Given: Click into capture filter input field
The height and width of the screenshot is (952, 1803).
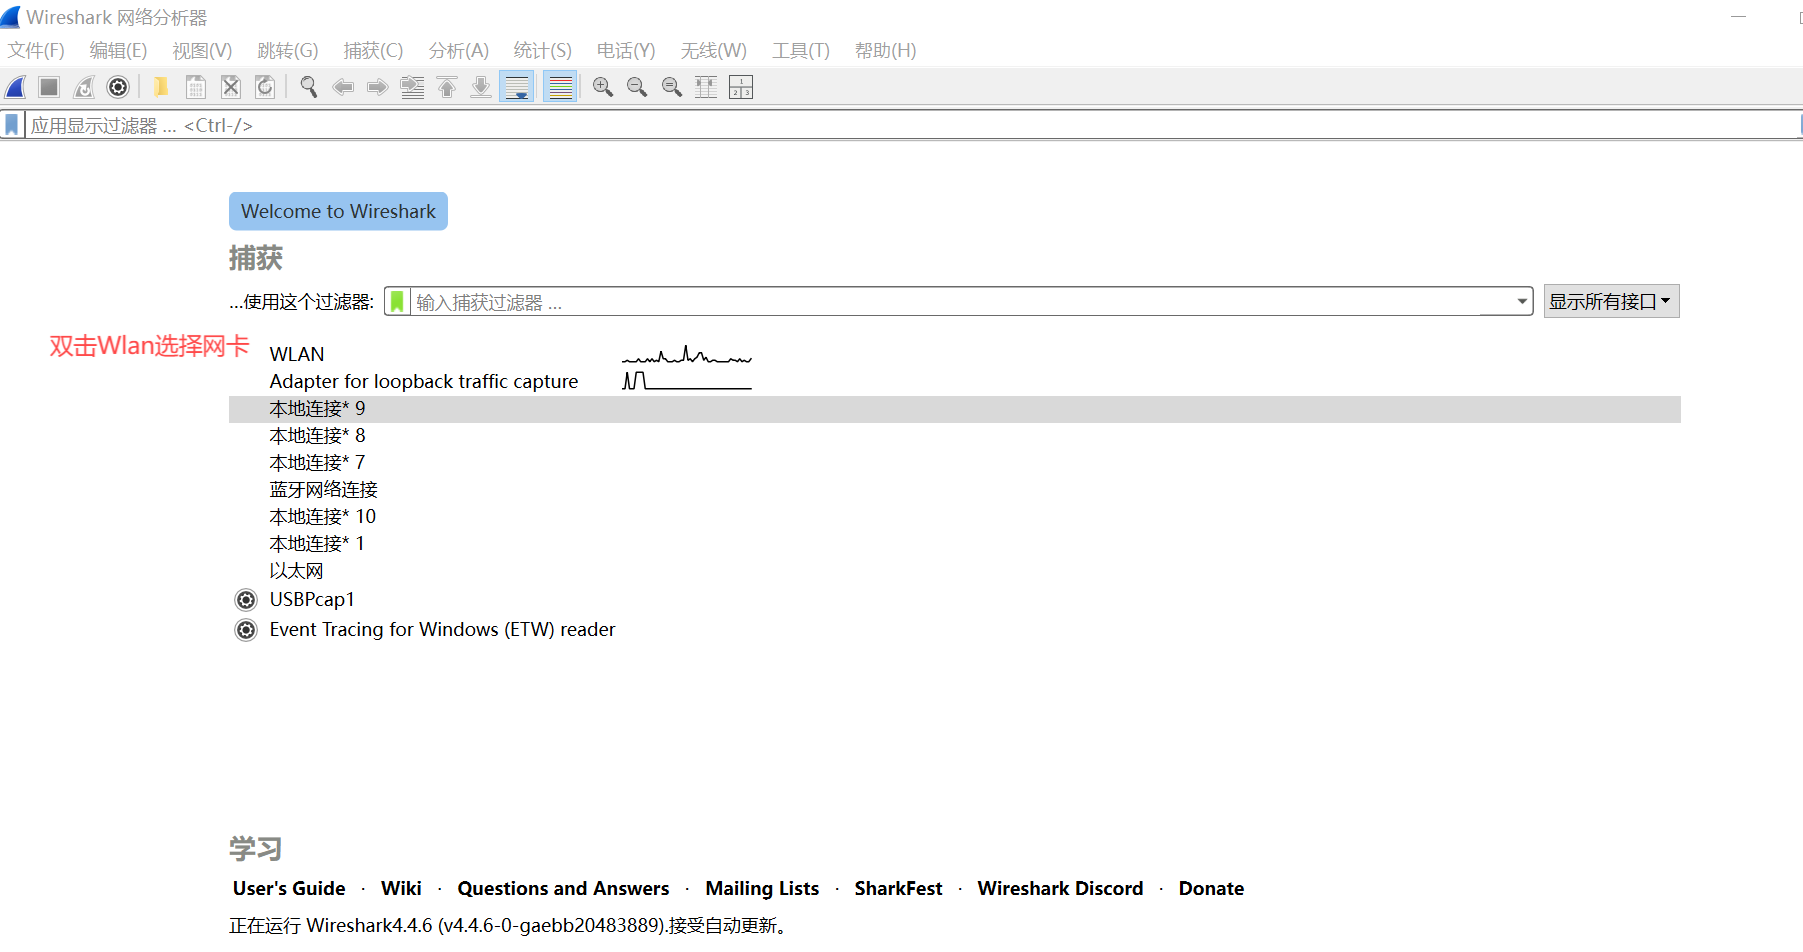Looking at the screenshot, I should click(x=960, y=301).
